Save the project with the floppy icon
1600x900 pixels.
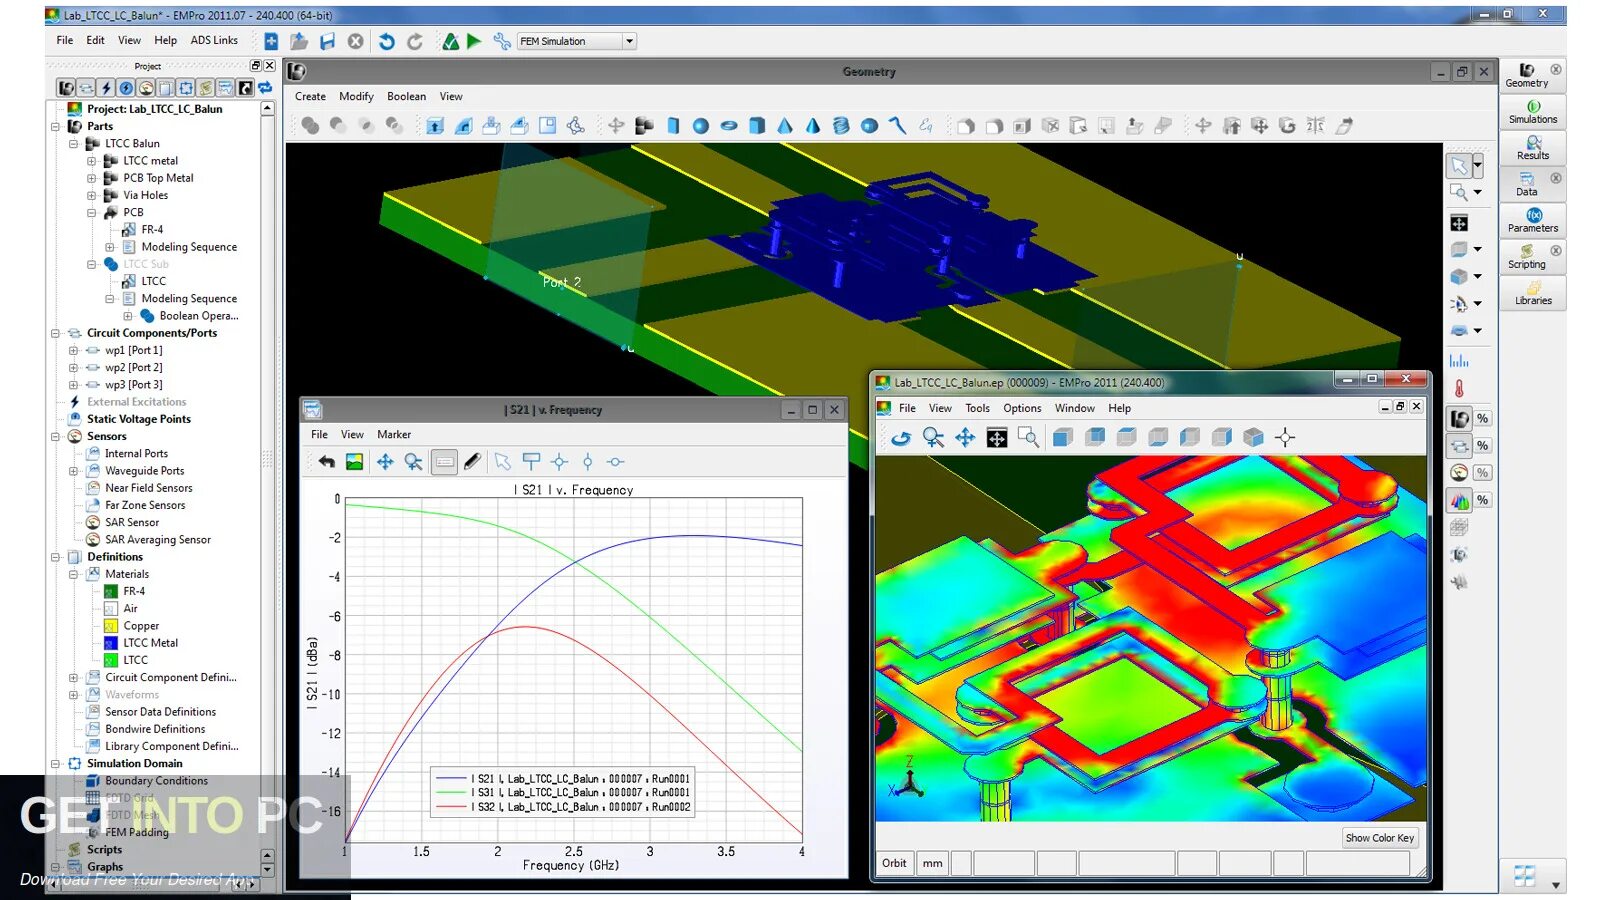[327, 41]
